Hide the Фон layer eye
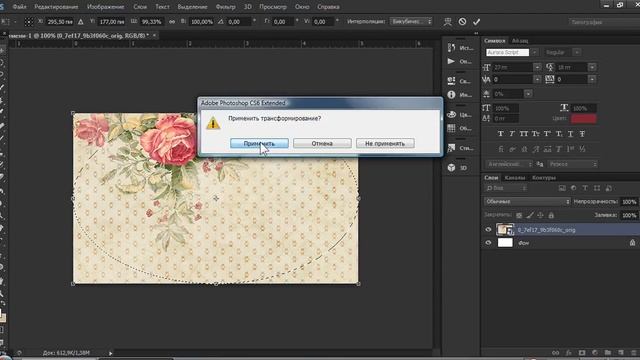 click(488, 242)
